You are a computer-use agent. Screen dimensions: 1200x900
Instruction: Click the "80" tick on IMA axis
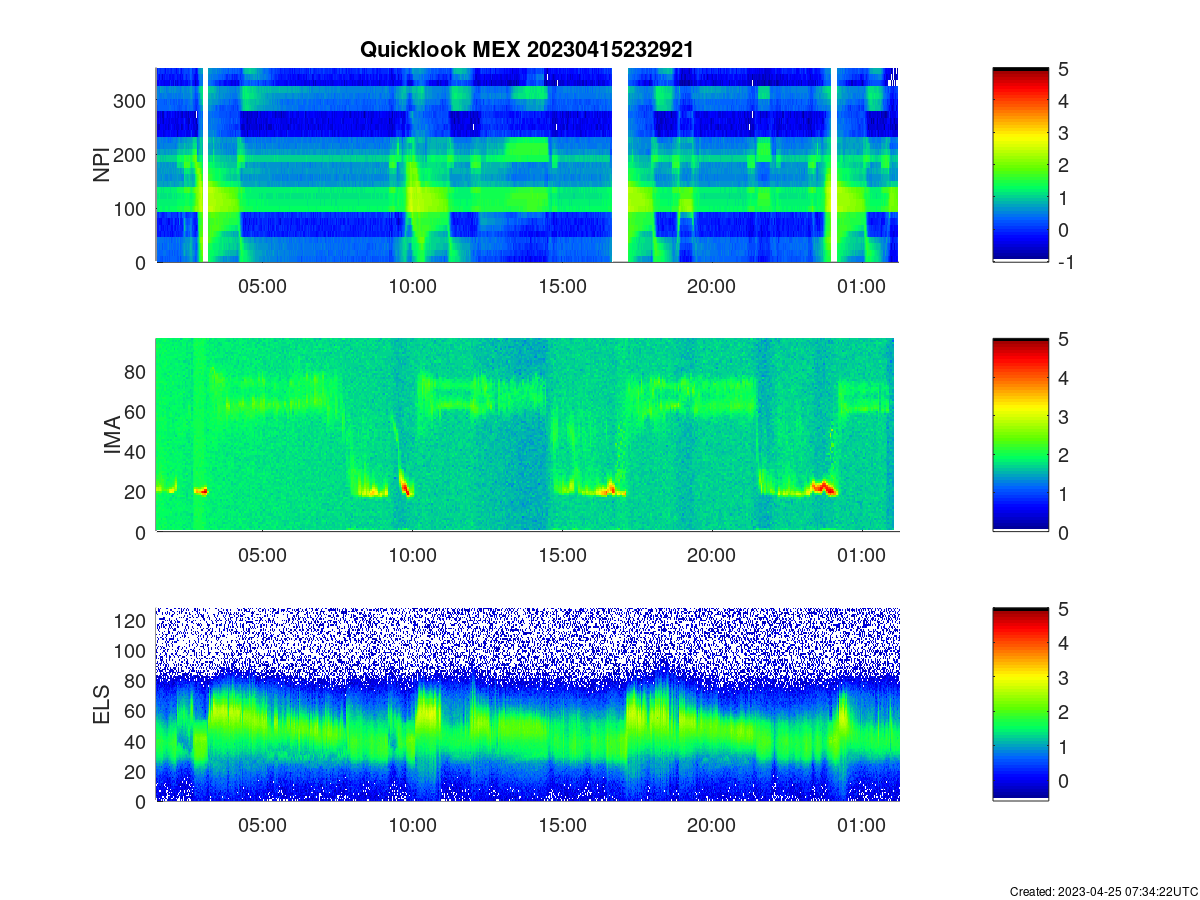136,371
